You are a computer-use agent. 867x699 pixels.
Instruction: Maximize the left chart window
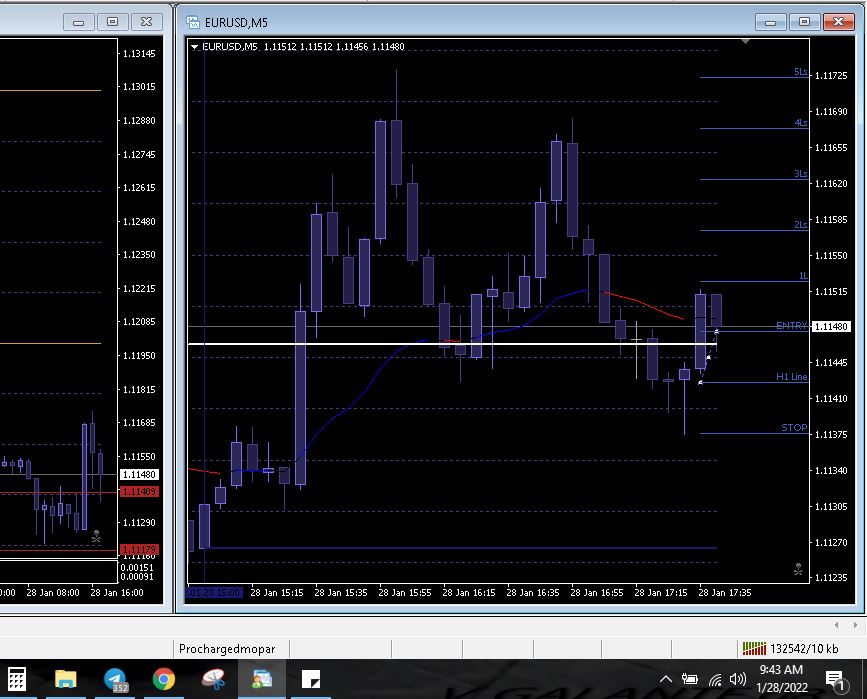pyautogui.click(x=112, y=21)
